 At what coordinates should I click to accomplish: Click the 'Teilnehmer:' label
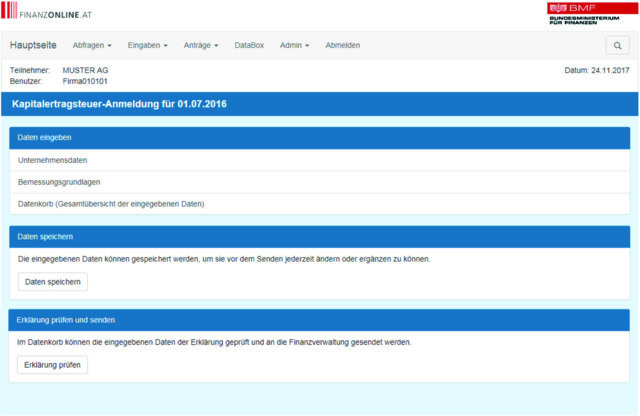coord(30,70)
